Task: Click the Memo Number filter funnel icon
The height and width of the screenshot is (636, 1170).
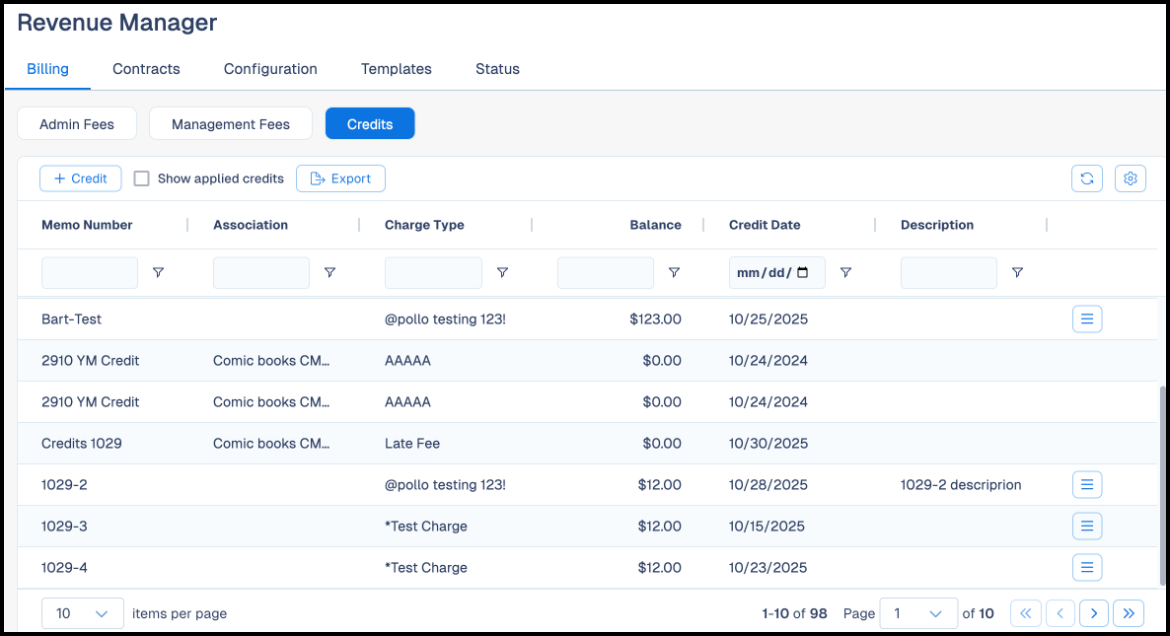Action: tap(158, 272)
